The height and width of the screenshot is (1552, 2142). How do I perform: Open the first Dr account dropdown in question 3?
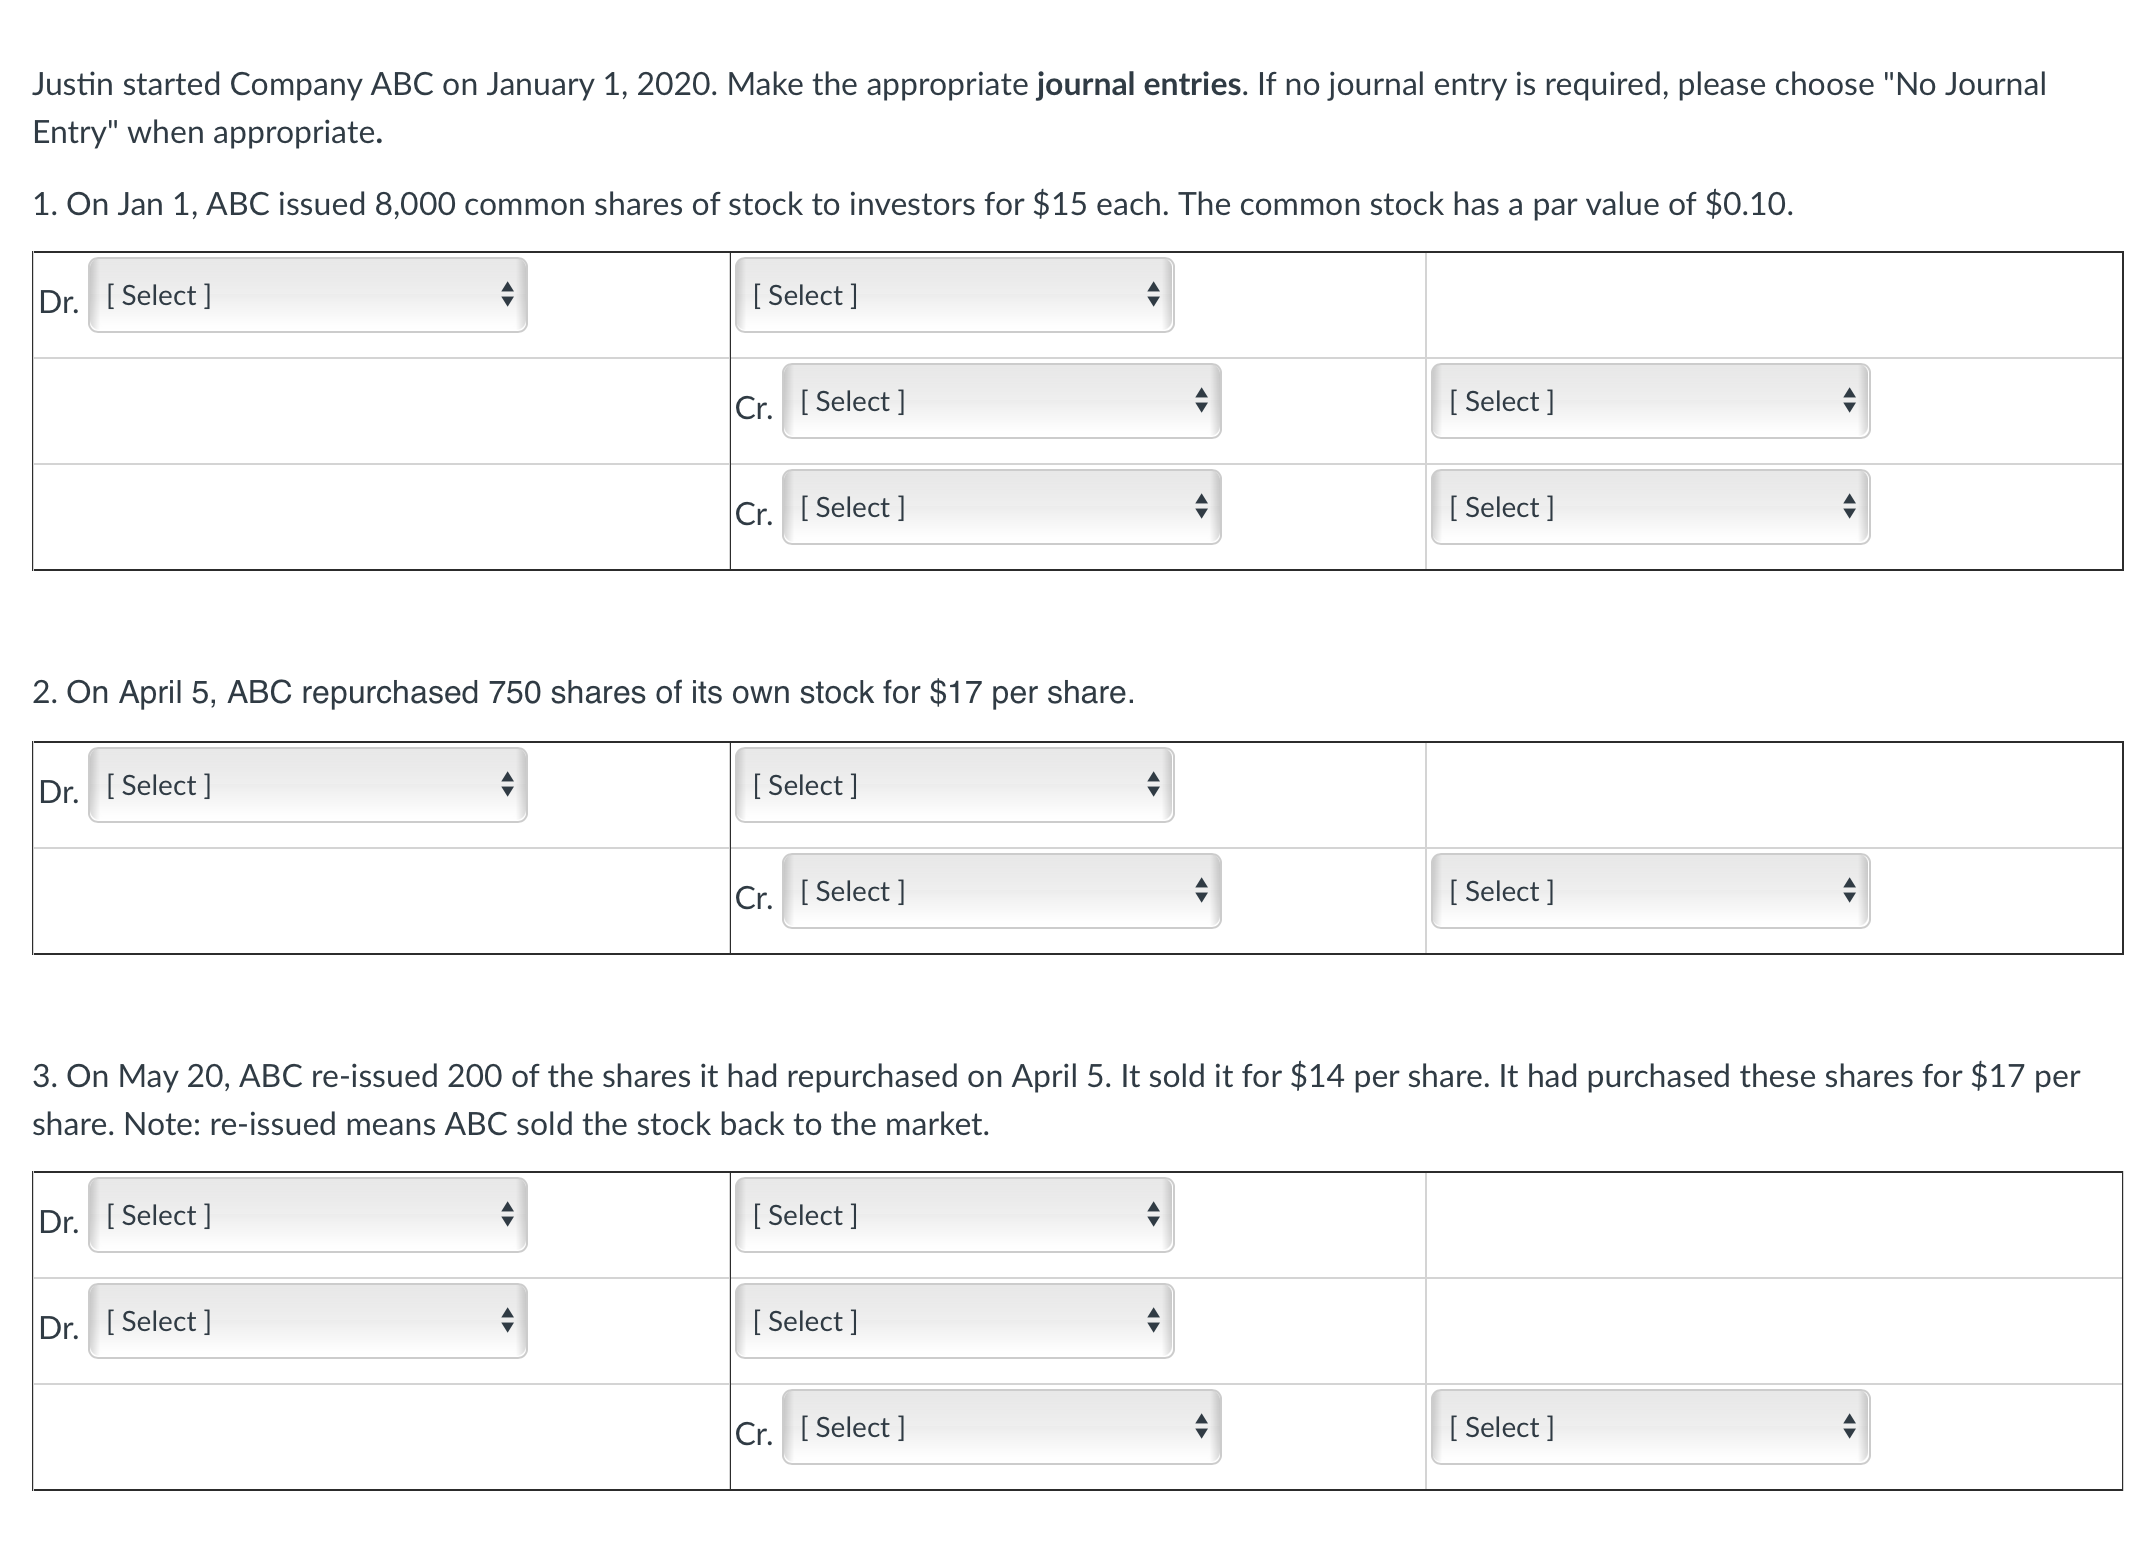pos(307,1215)
